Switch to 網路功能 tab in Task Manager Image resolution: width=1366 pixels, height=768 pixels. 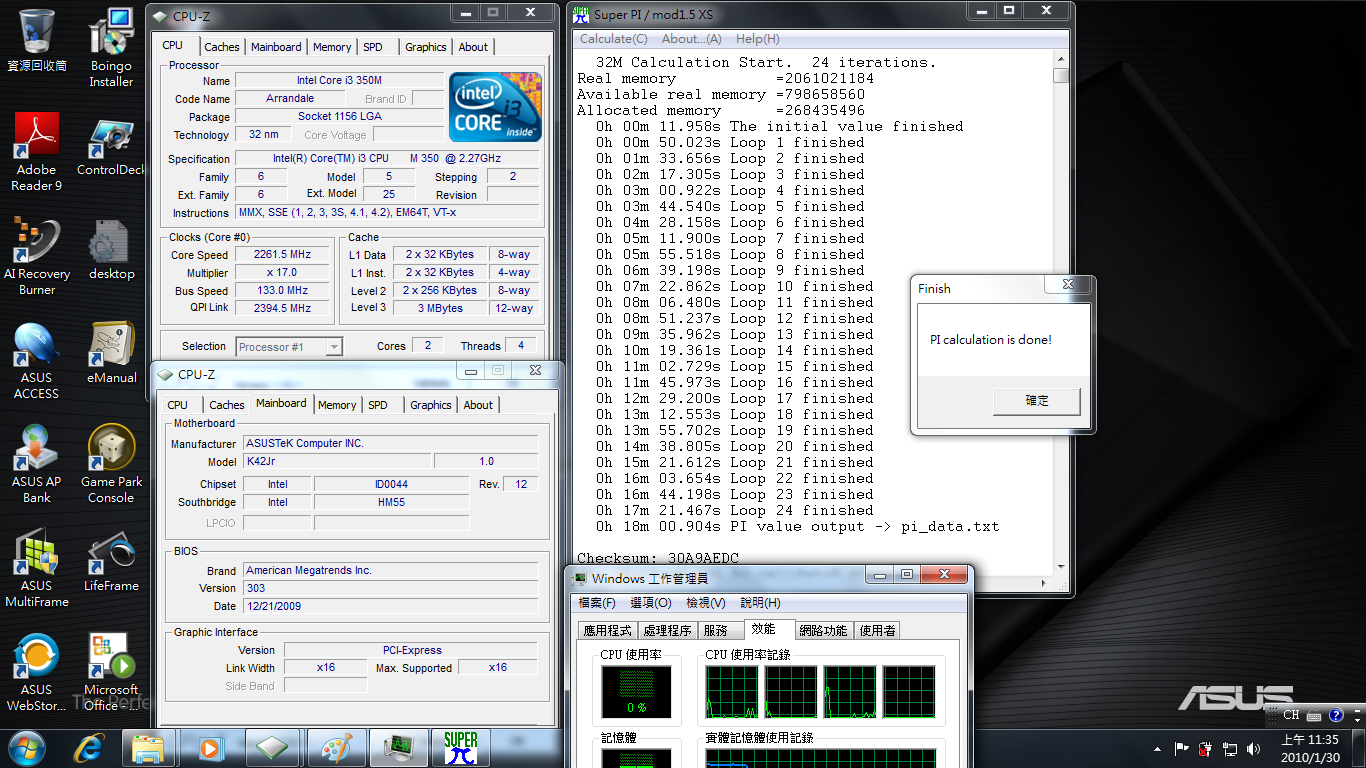pyautogui.click(x=824, y=630)
